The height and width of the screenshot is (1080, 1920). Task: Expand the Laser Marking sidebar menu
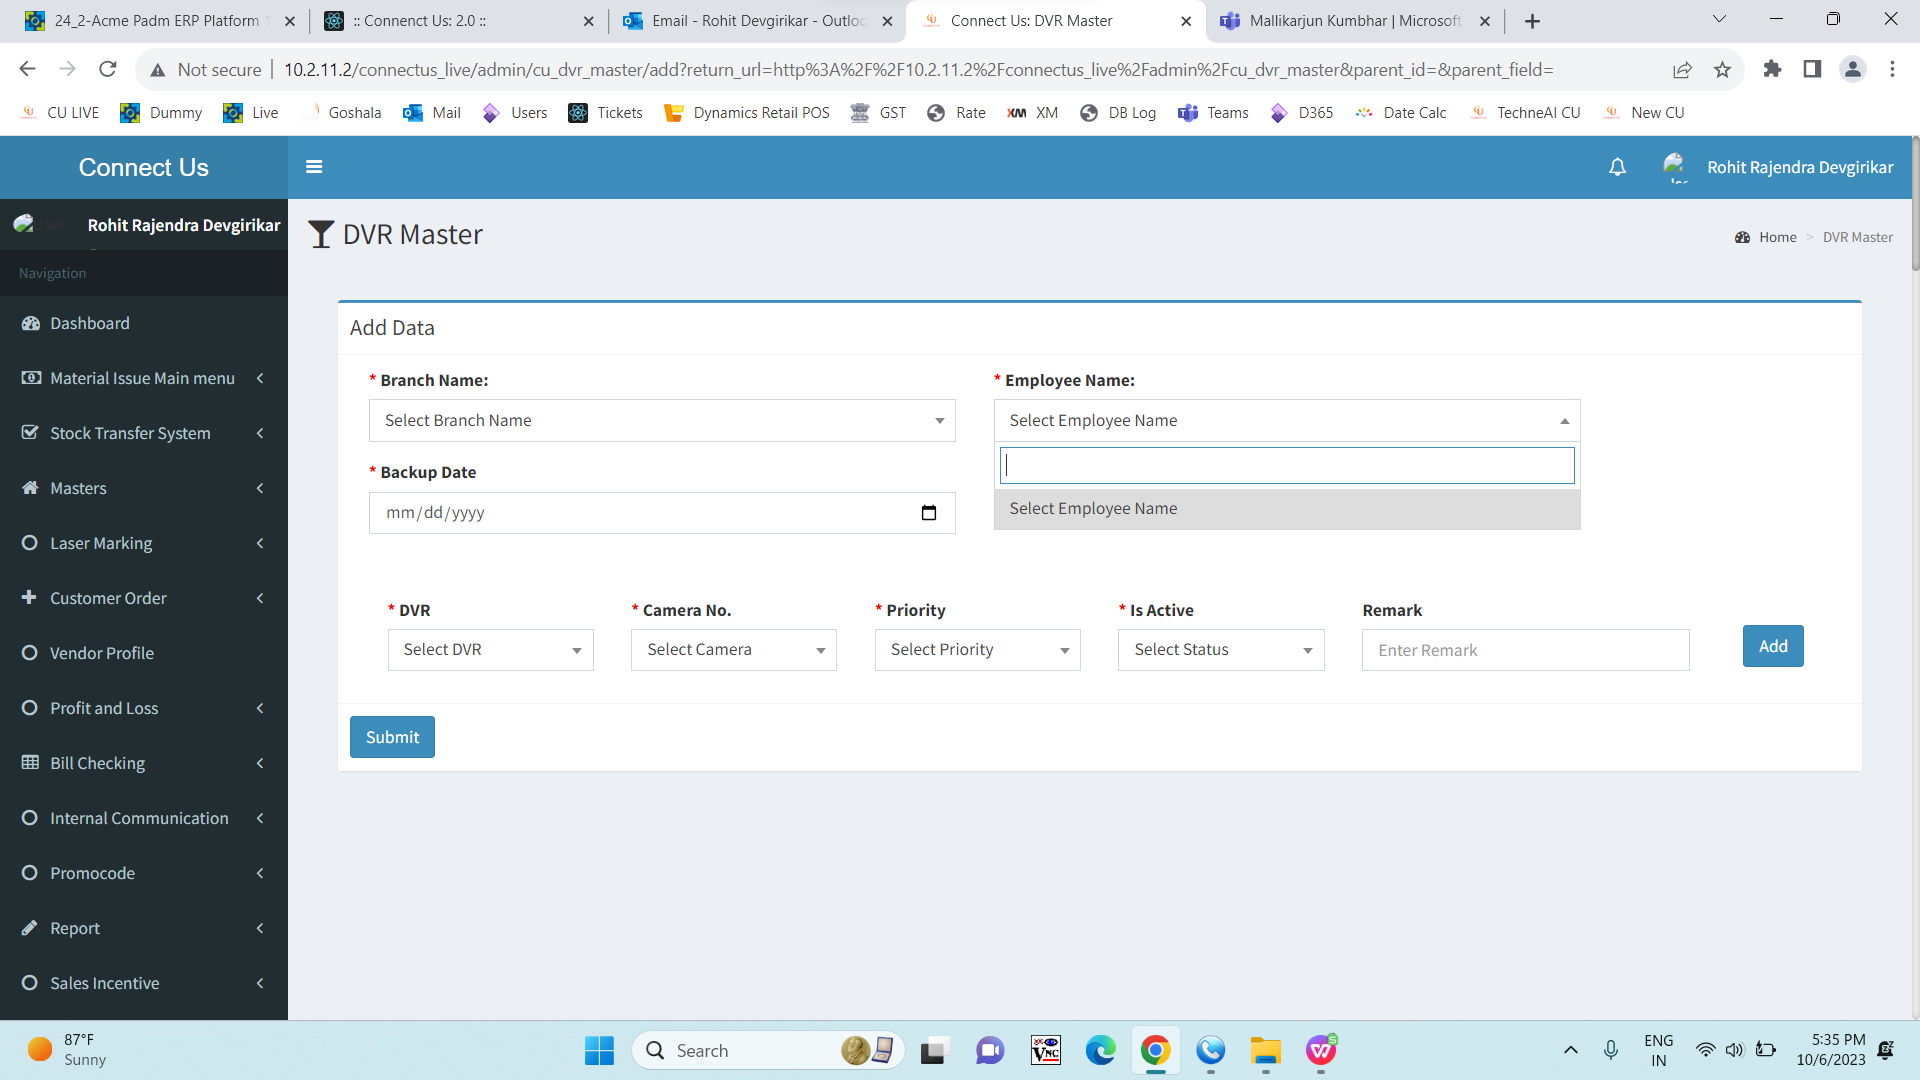pos(144,543)
